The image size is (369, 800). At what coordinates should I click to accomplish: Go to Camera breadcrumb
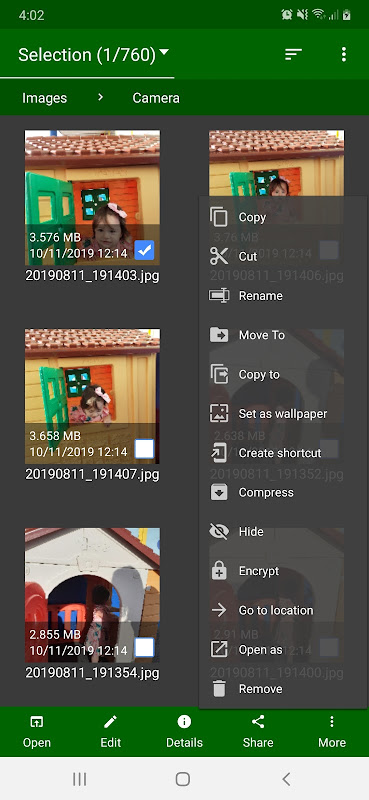(x=156, y=98)
